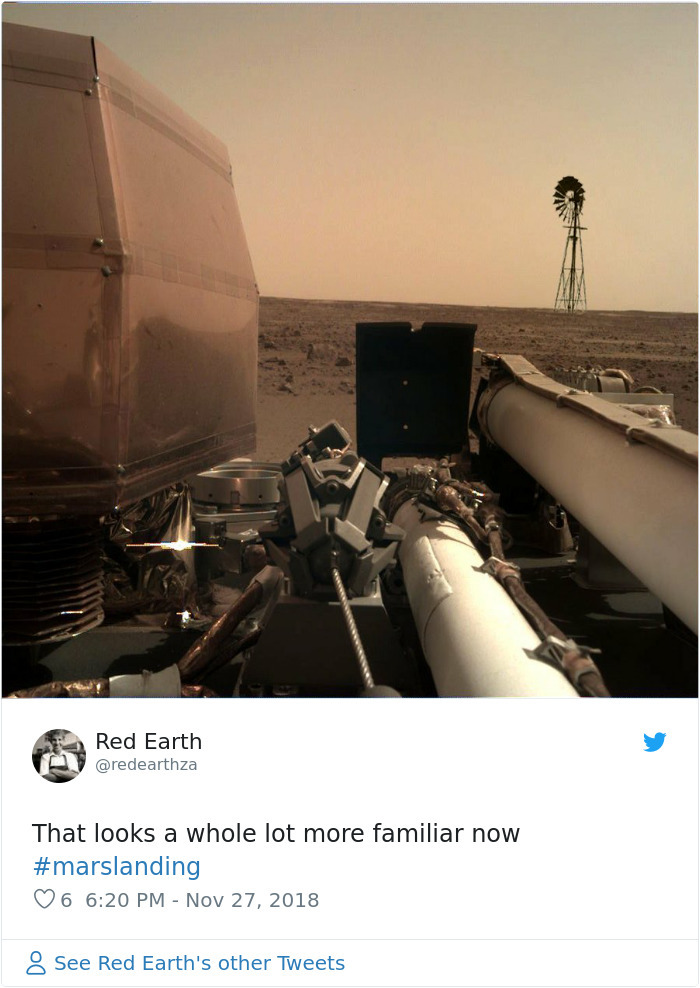
Task: Like the tweet with the heart icon
Action: (x=43, y=899)
